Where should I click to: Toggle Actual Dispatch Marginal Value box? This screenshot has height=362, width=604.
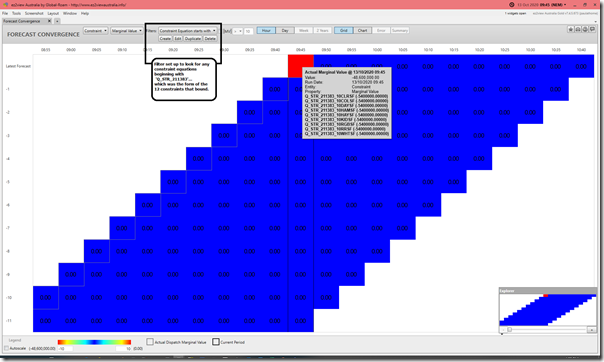point(150,342)
